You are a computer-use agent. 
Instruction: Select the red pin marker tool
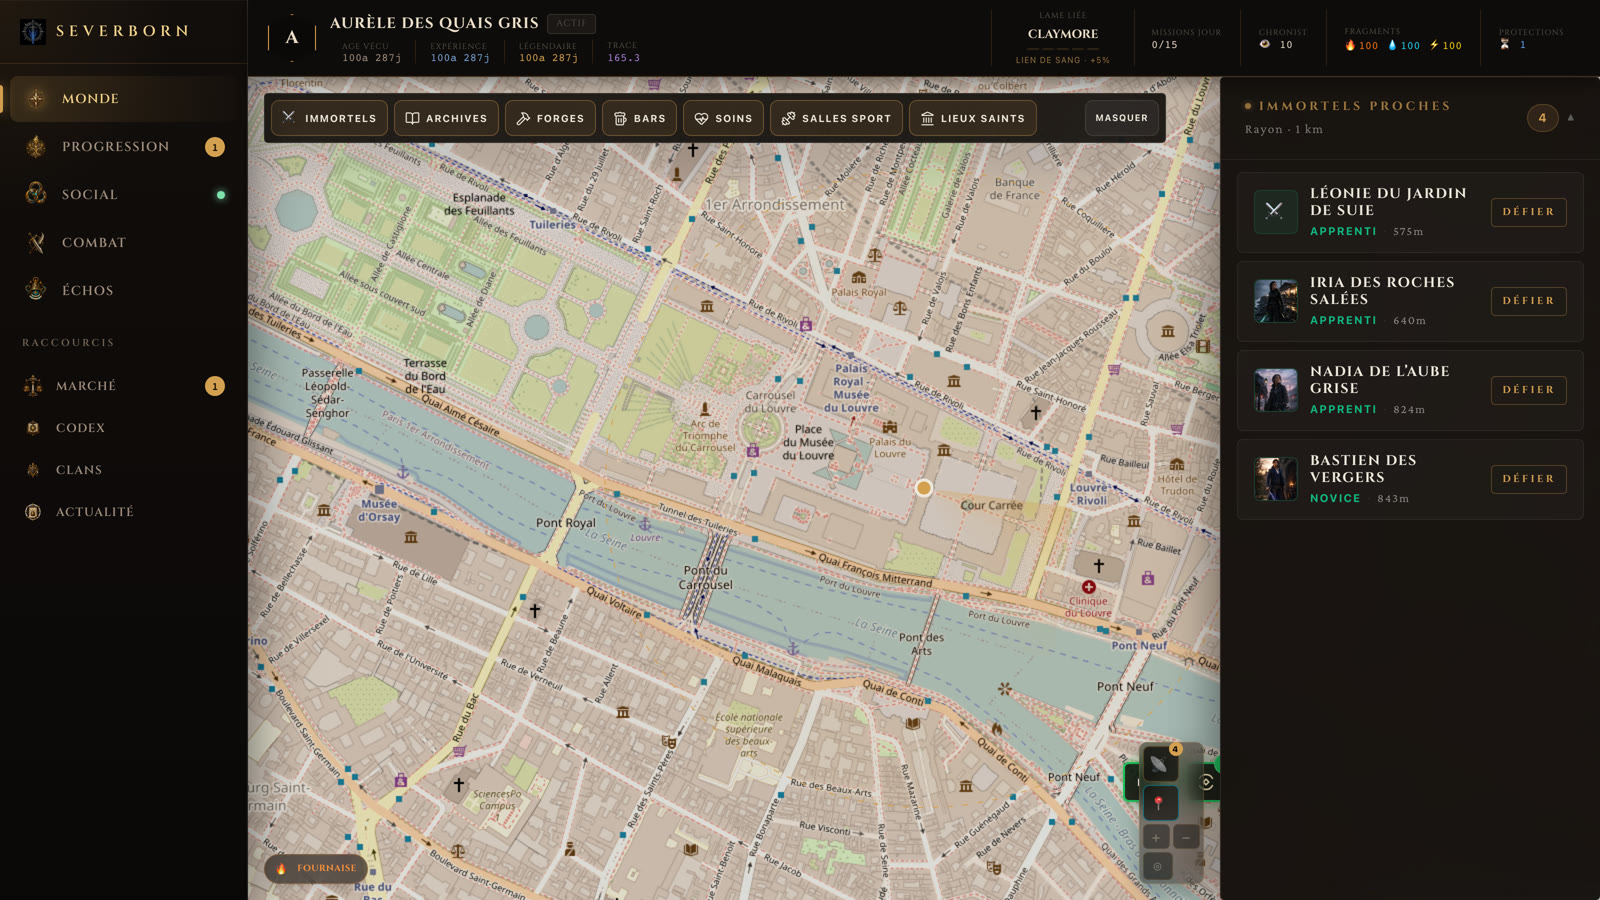coord(1159,803)
